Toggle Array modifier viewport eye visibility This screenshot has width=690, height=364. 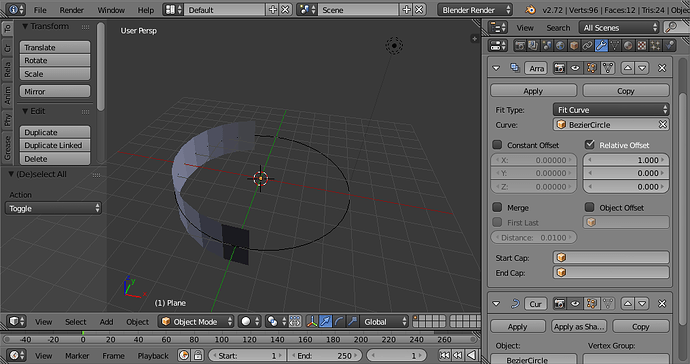tap(575, 68)
